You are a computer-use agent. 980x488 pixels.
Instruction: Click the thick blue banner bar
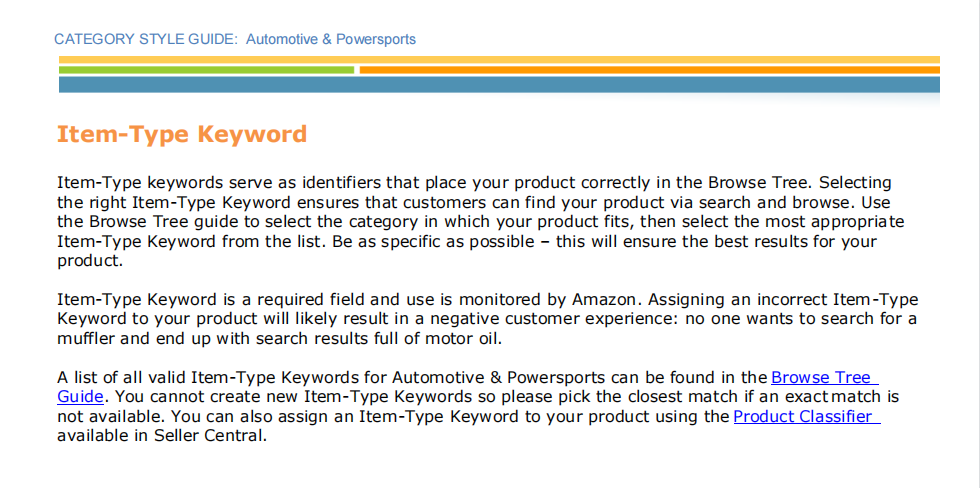(x=499, y=85)
